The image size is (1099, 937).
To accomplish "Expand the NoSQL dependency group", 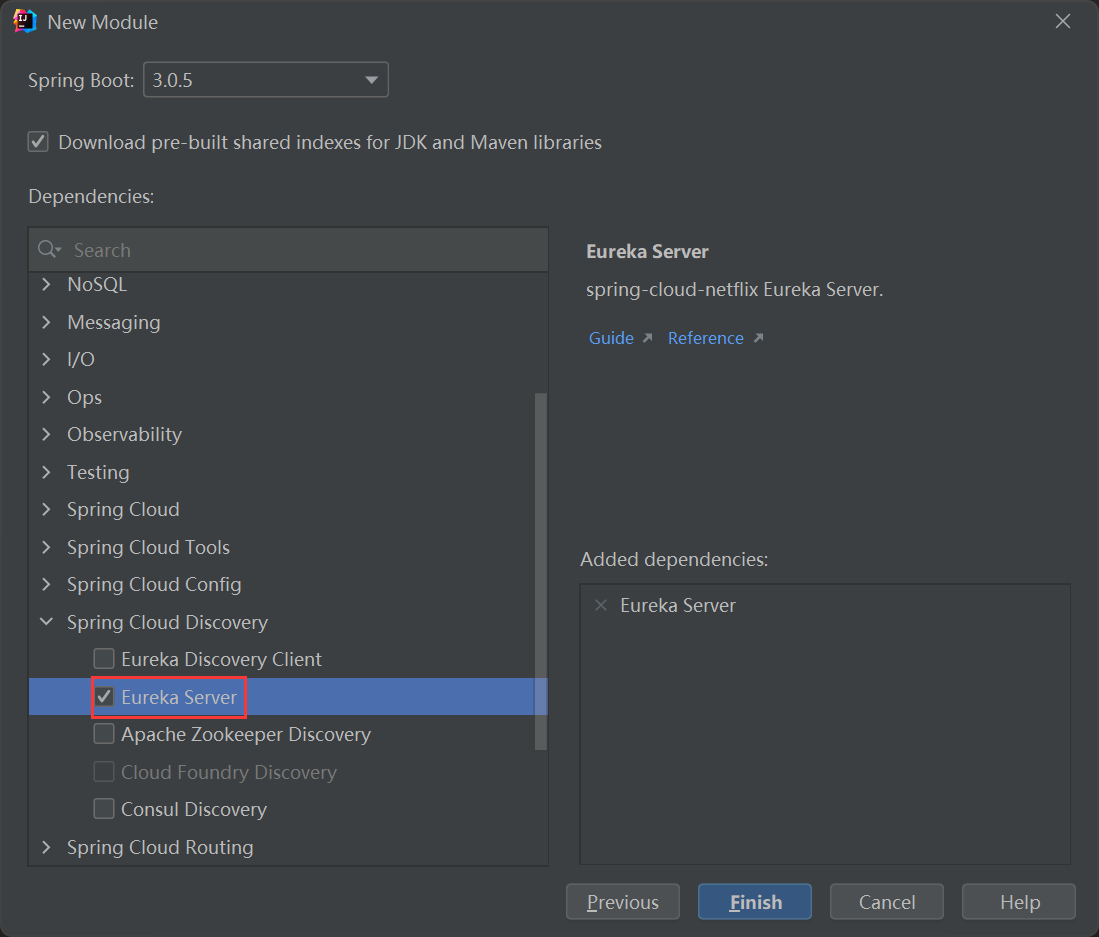I will (x=46, y=285).
